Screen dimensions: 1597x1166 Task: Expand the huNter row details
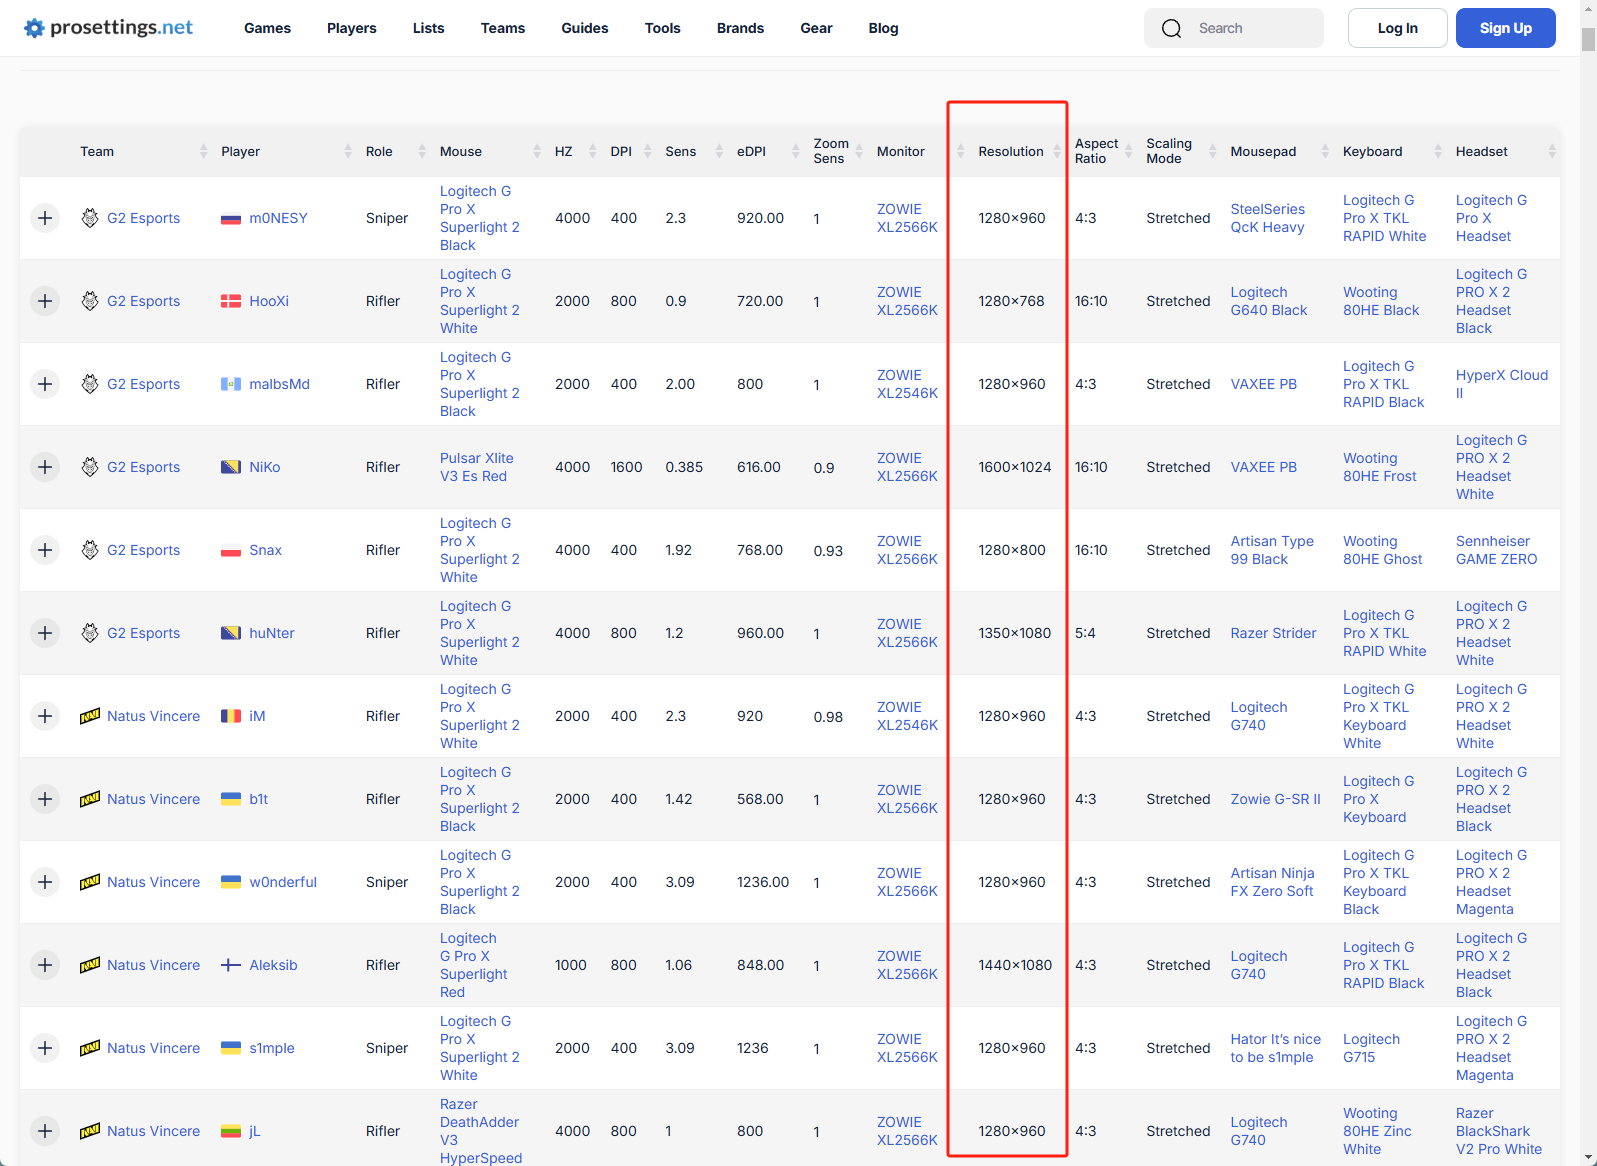coord(45,633)
